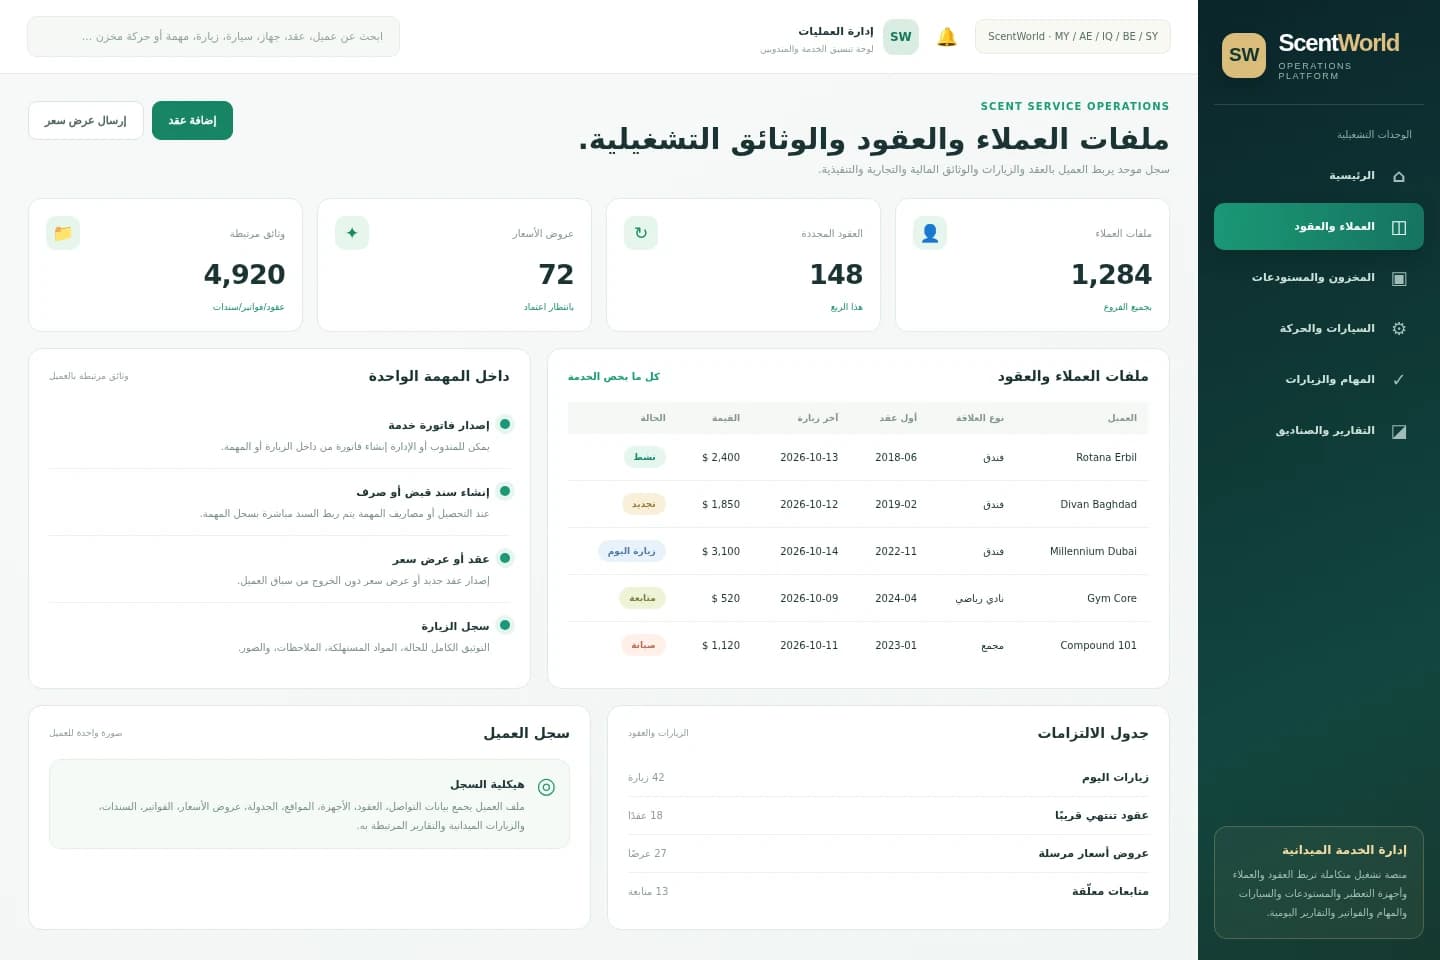Click the عروض أسعار مرسلة row

click(888, 853)
